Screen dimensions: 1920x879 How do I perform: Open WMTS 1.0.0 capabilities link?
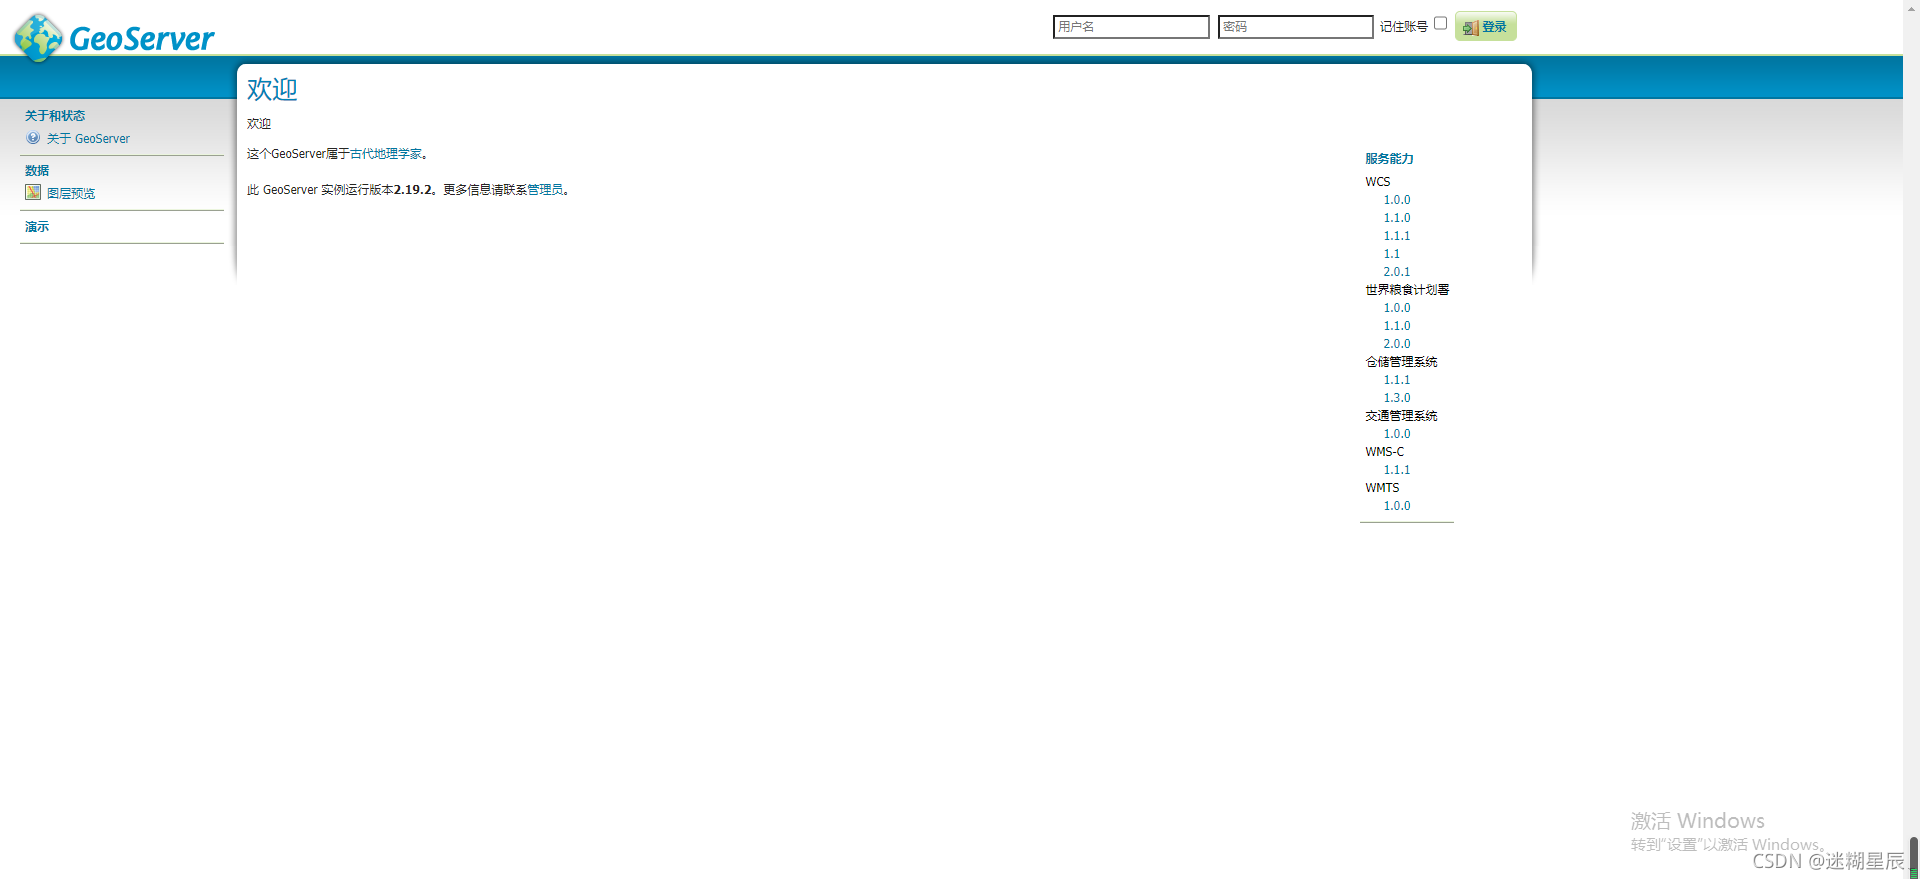tap(1397, 506)
